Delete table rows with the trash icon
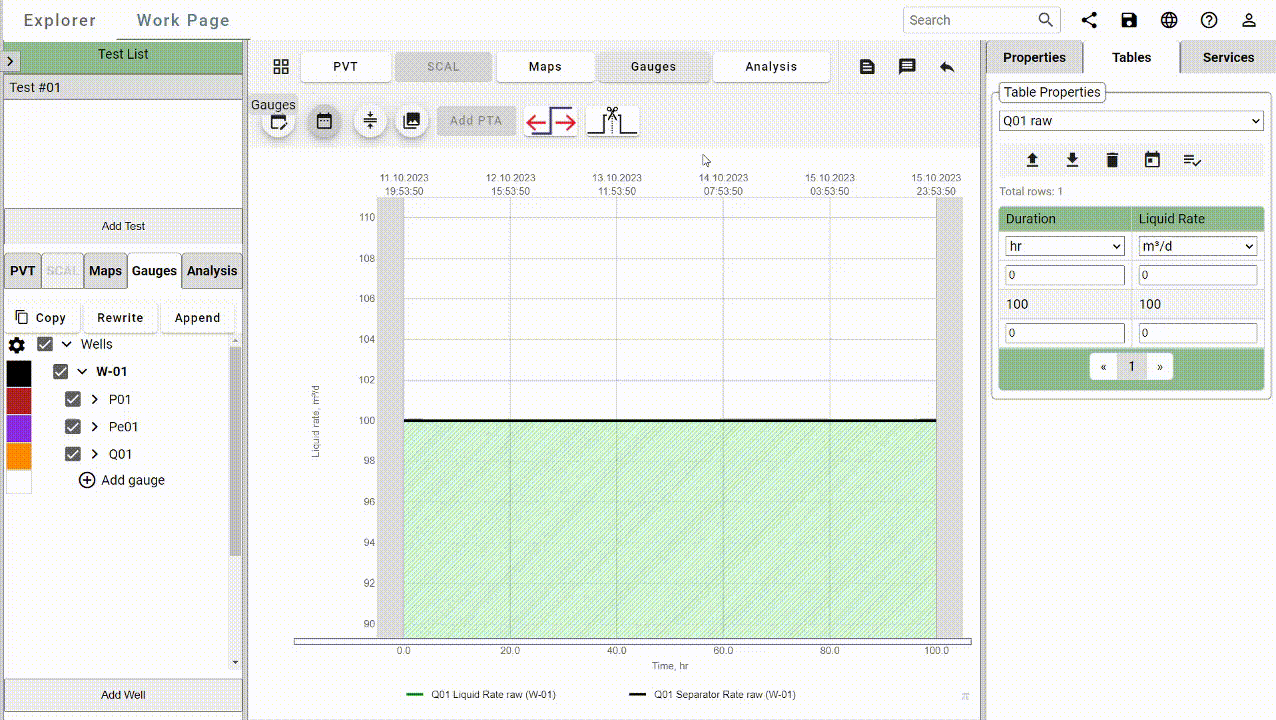The width and height of the screenshot is (1276, 720). (x=1112, y=160)
